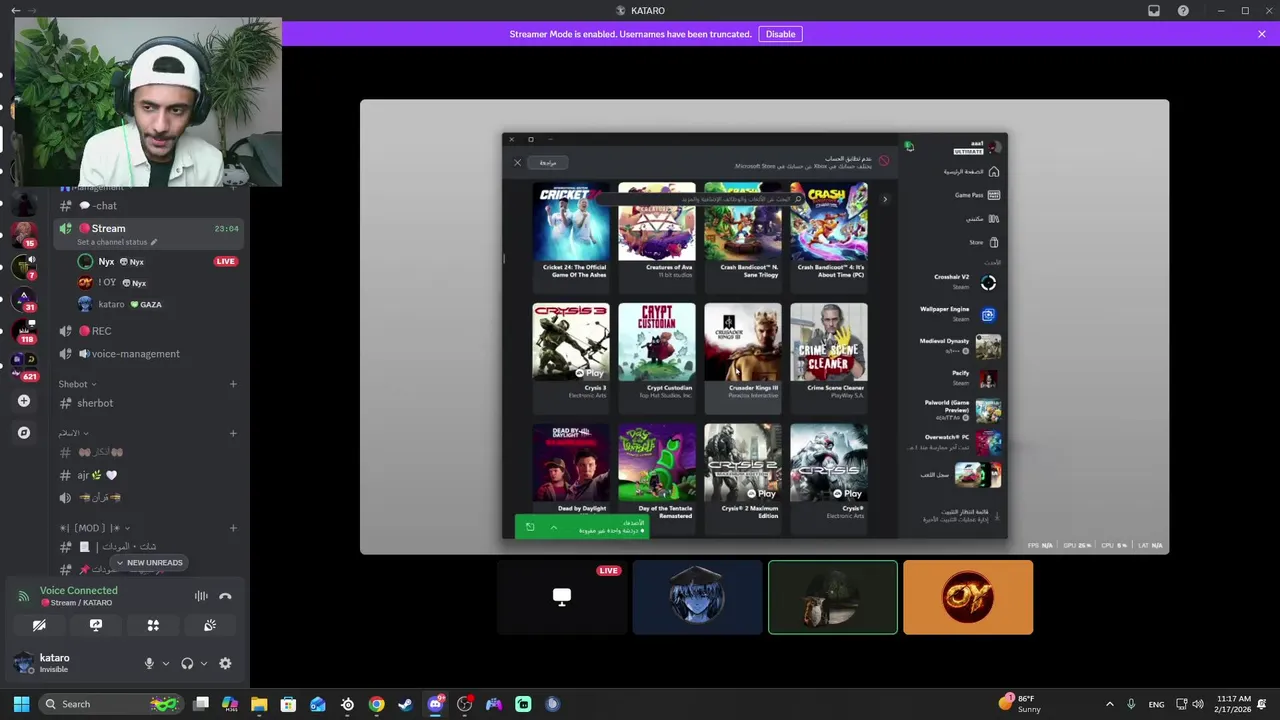Show hidden system tray icons
The height and width of the screenshot is (720, 1280).
[1109, 704]
